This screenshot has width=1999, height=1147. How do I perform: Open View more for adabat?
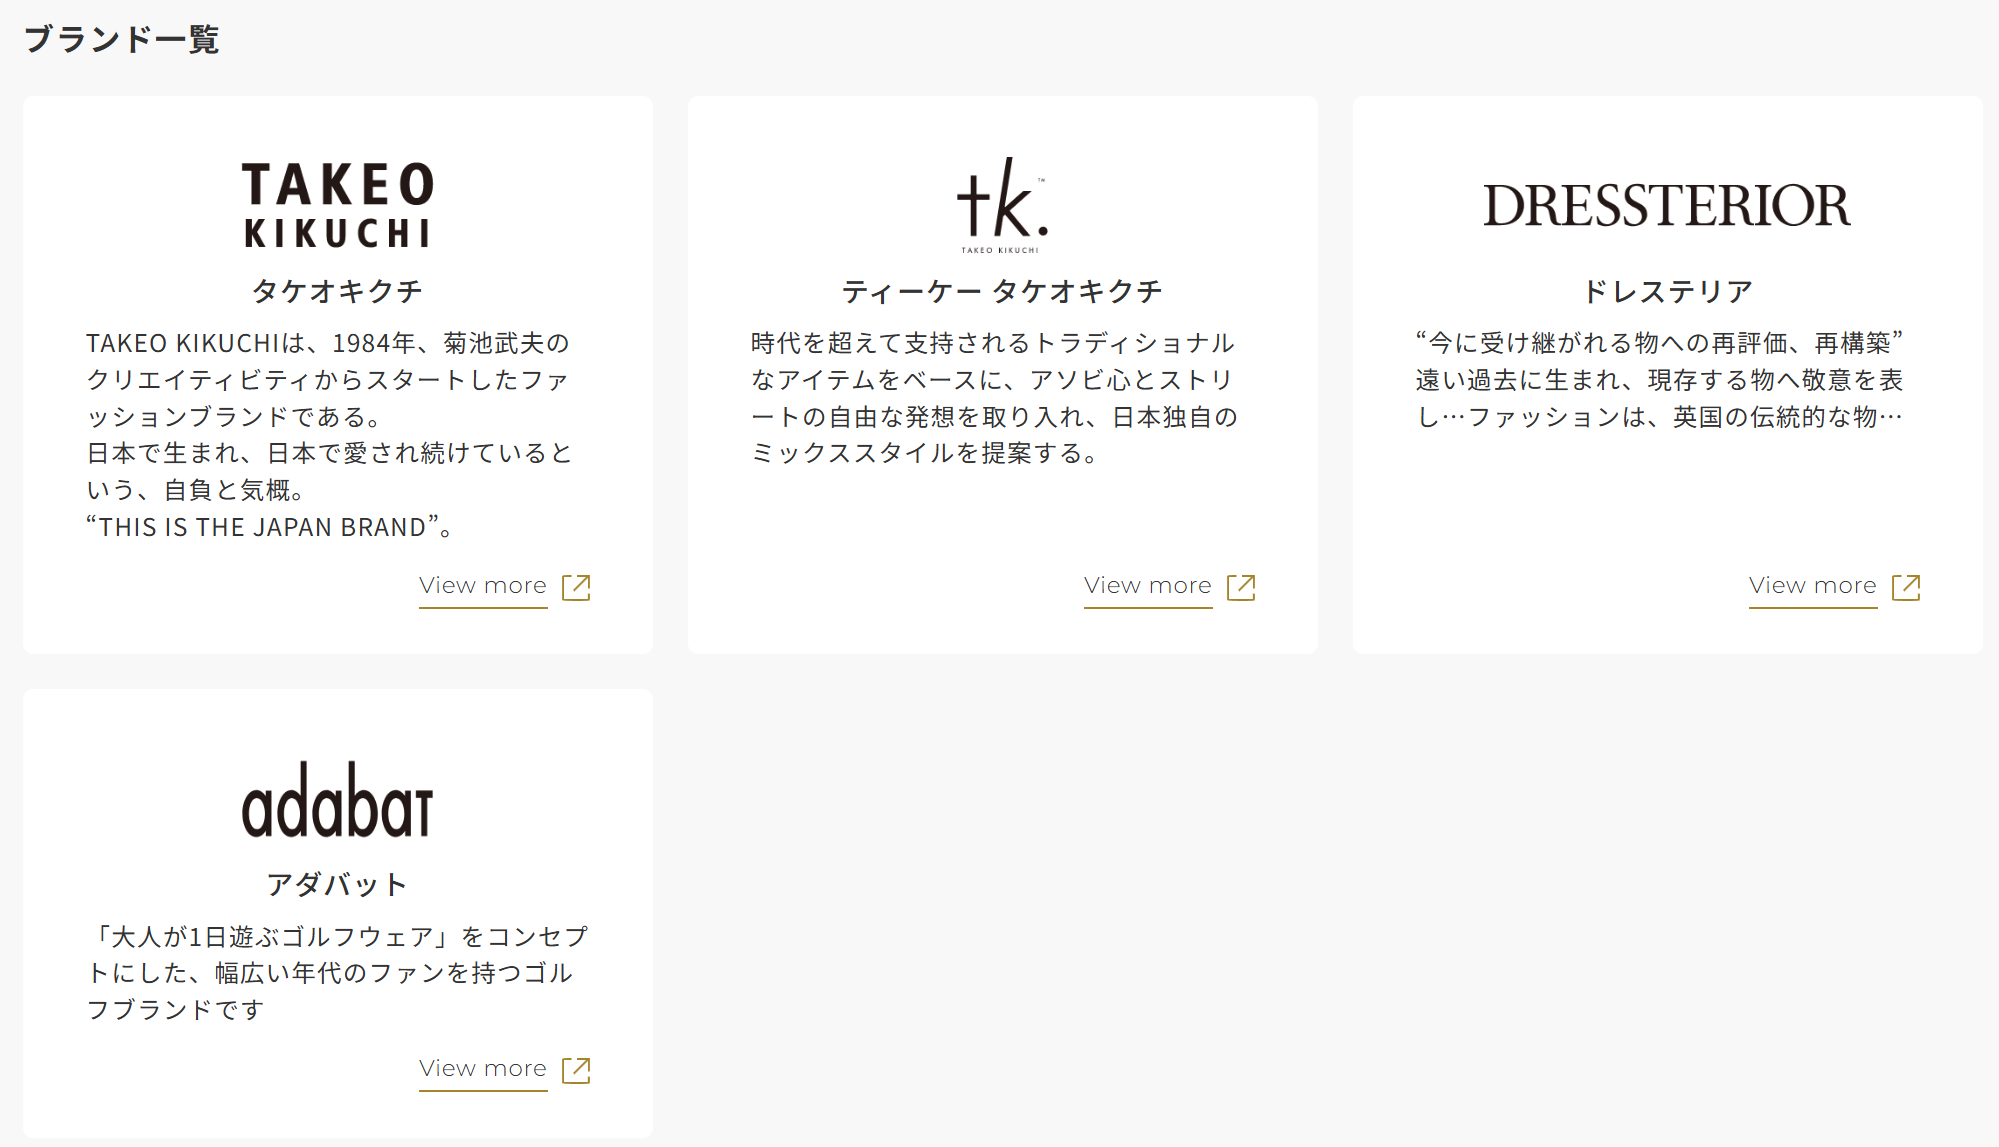(483, 1069)
